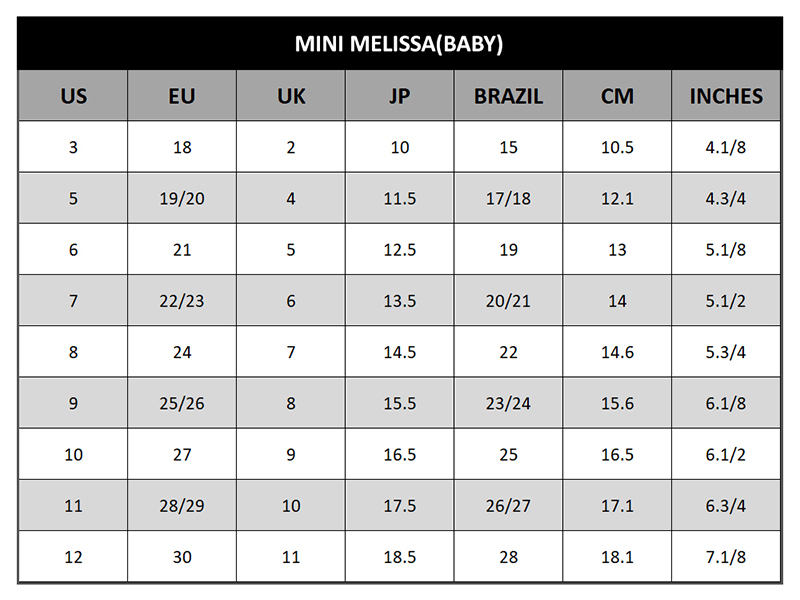
Task: Select the US column header
Action: (73, 96)
